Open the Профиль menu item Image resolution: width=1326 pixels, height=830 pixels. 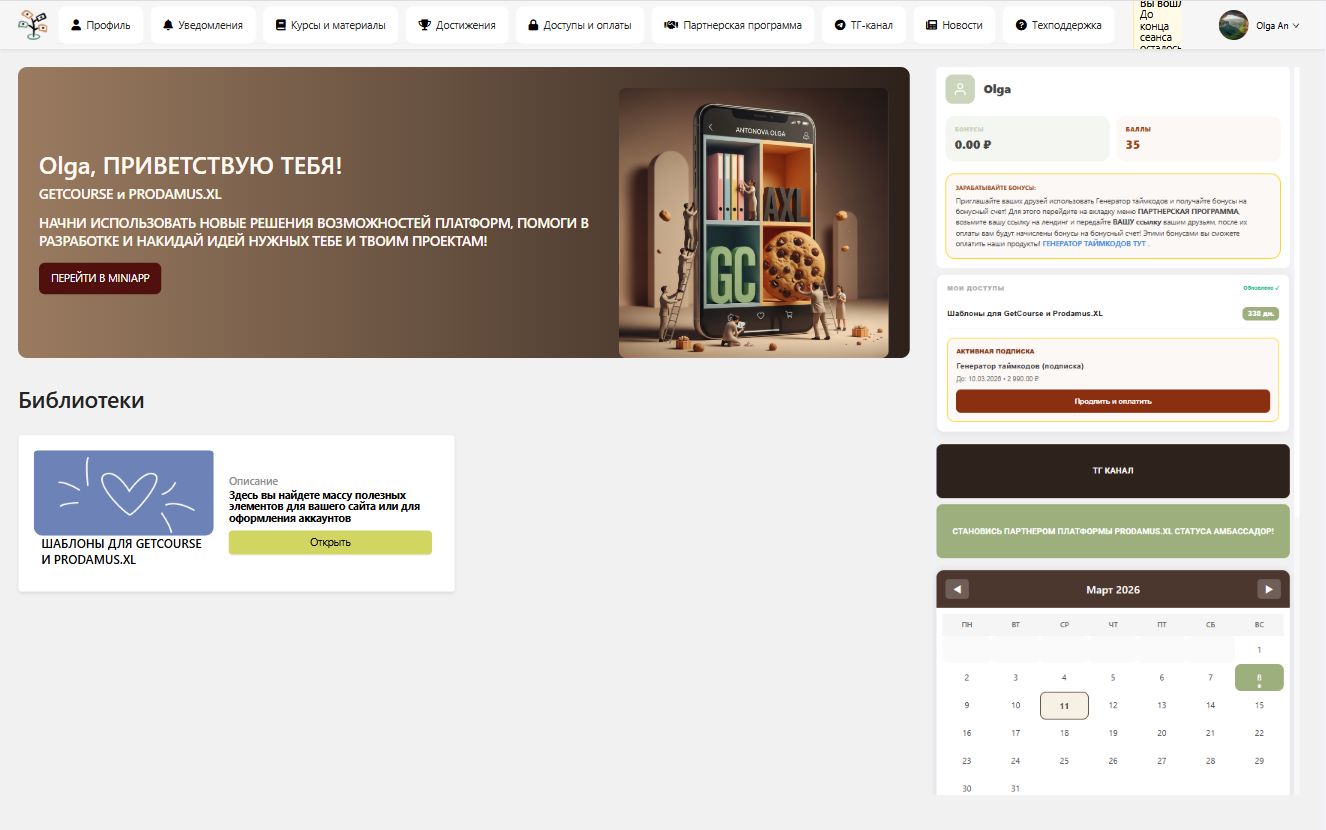point(101,25)
